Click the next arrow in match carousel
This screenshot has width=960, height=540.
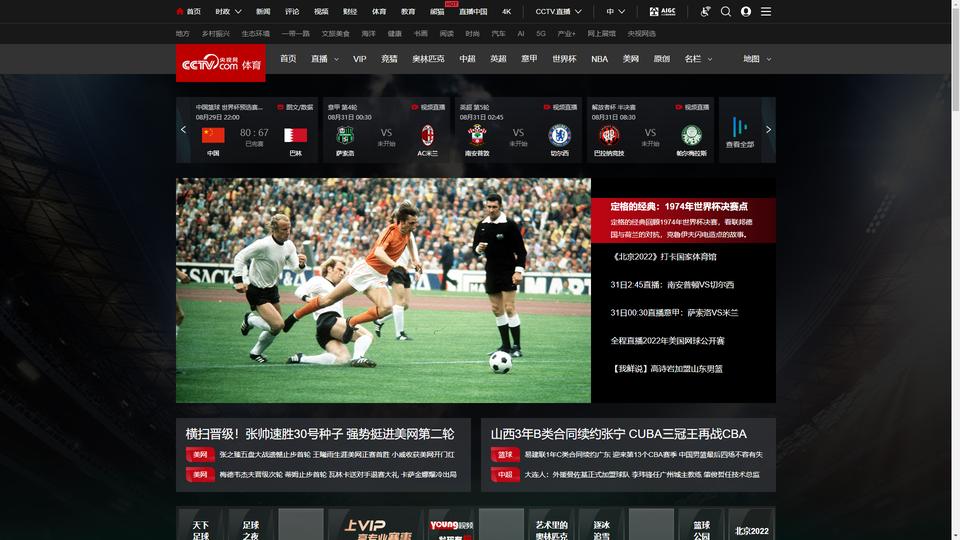tap(768, 130)
